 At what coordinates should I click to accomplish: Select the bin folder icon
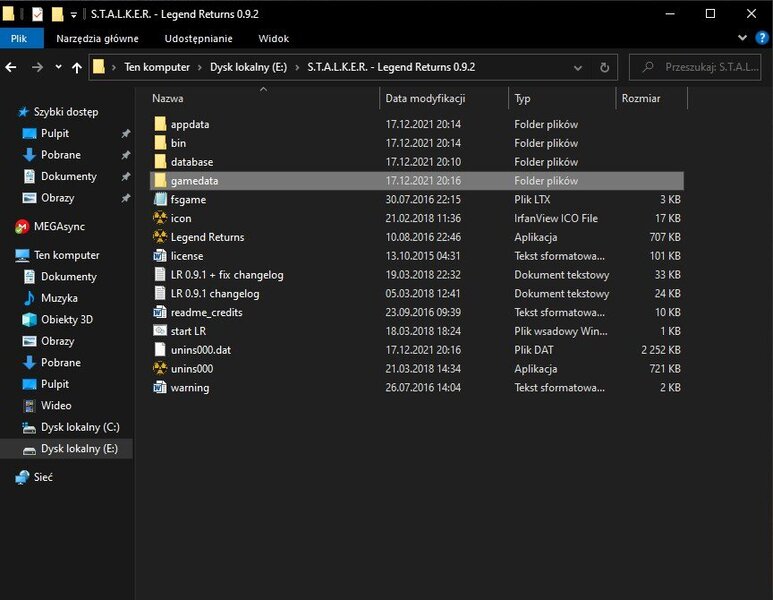click(x=160, y=143)
